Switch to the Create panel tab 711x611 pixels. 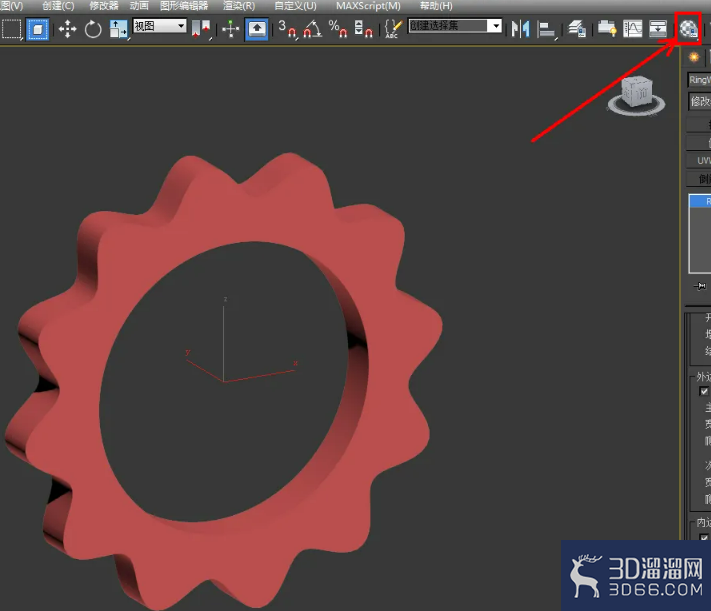pyautogui.click(x=694, y=57)
